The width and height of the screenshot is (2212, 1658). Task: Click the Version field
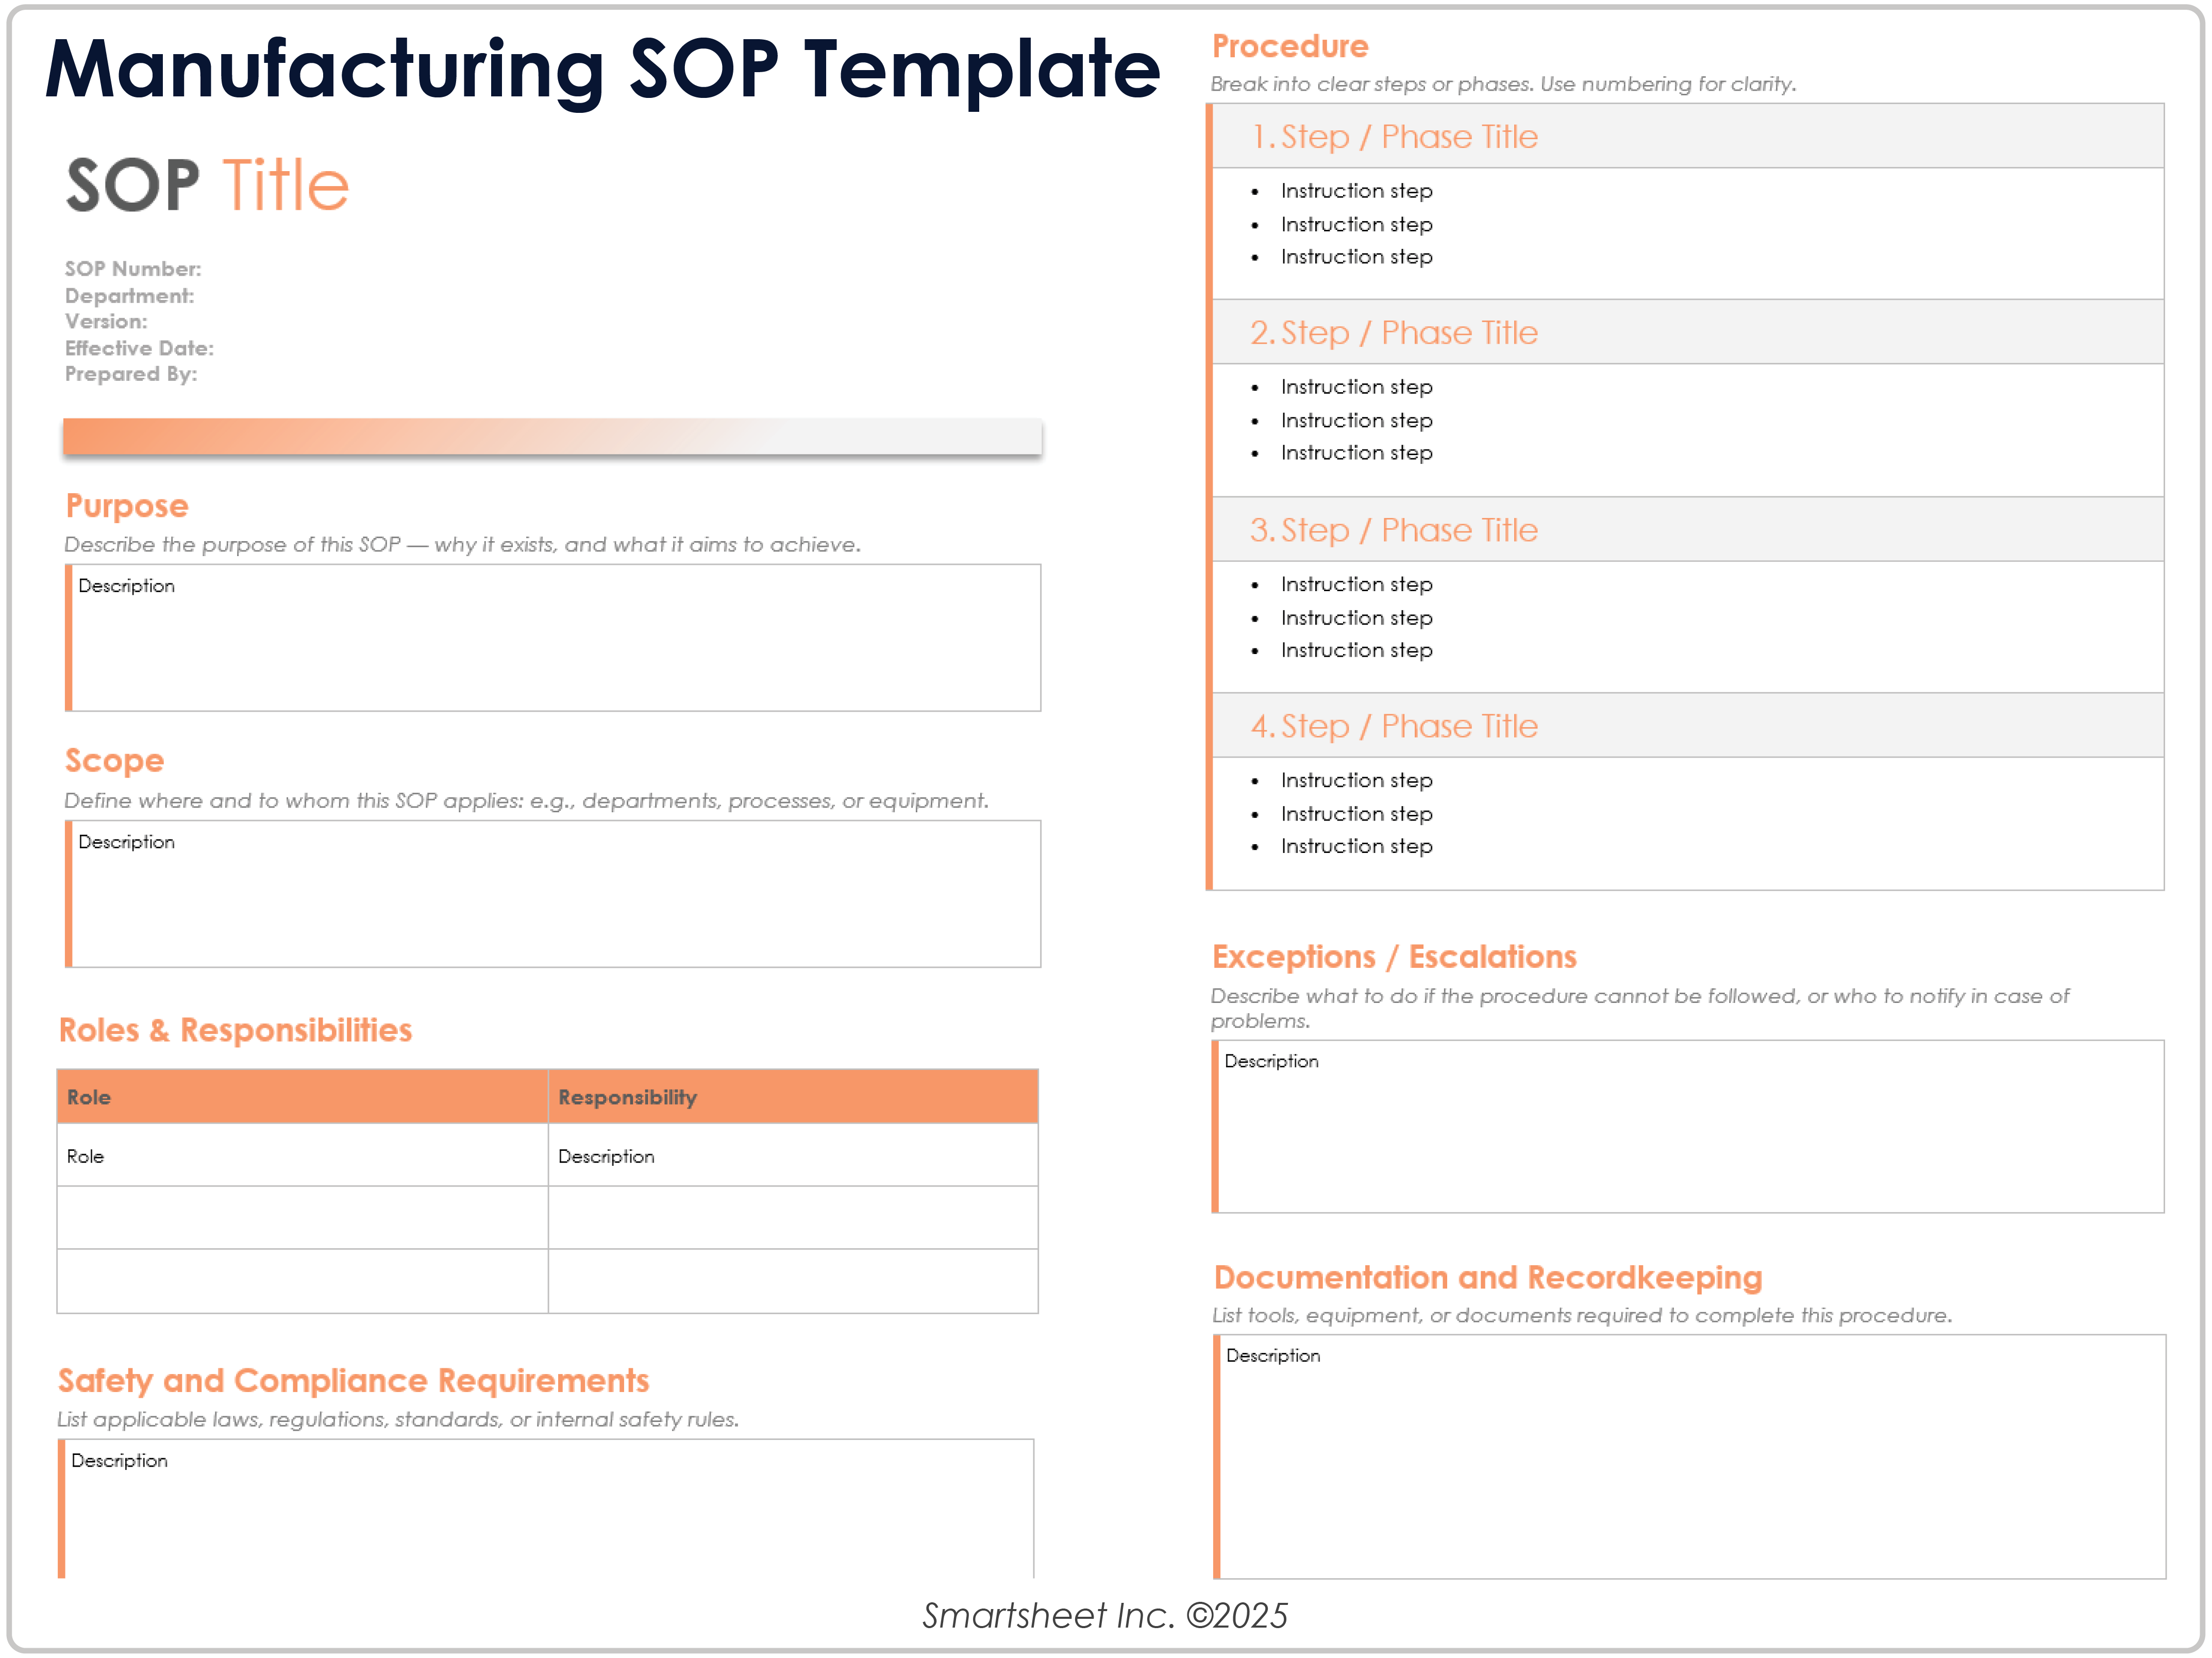106,321
